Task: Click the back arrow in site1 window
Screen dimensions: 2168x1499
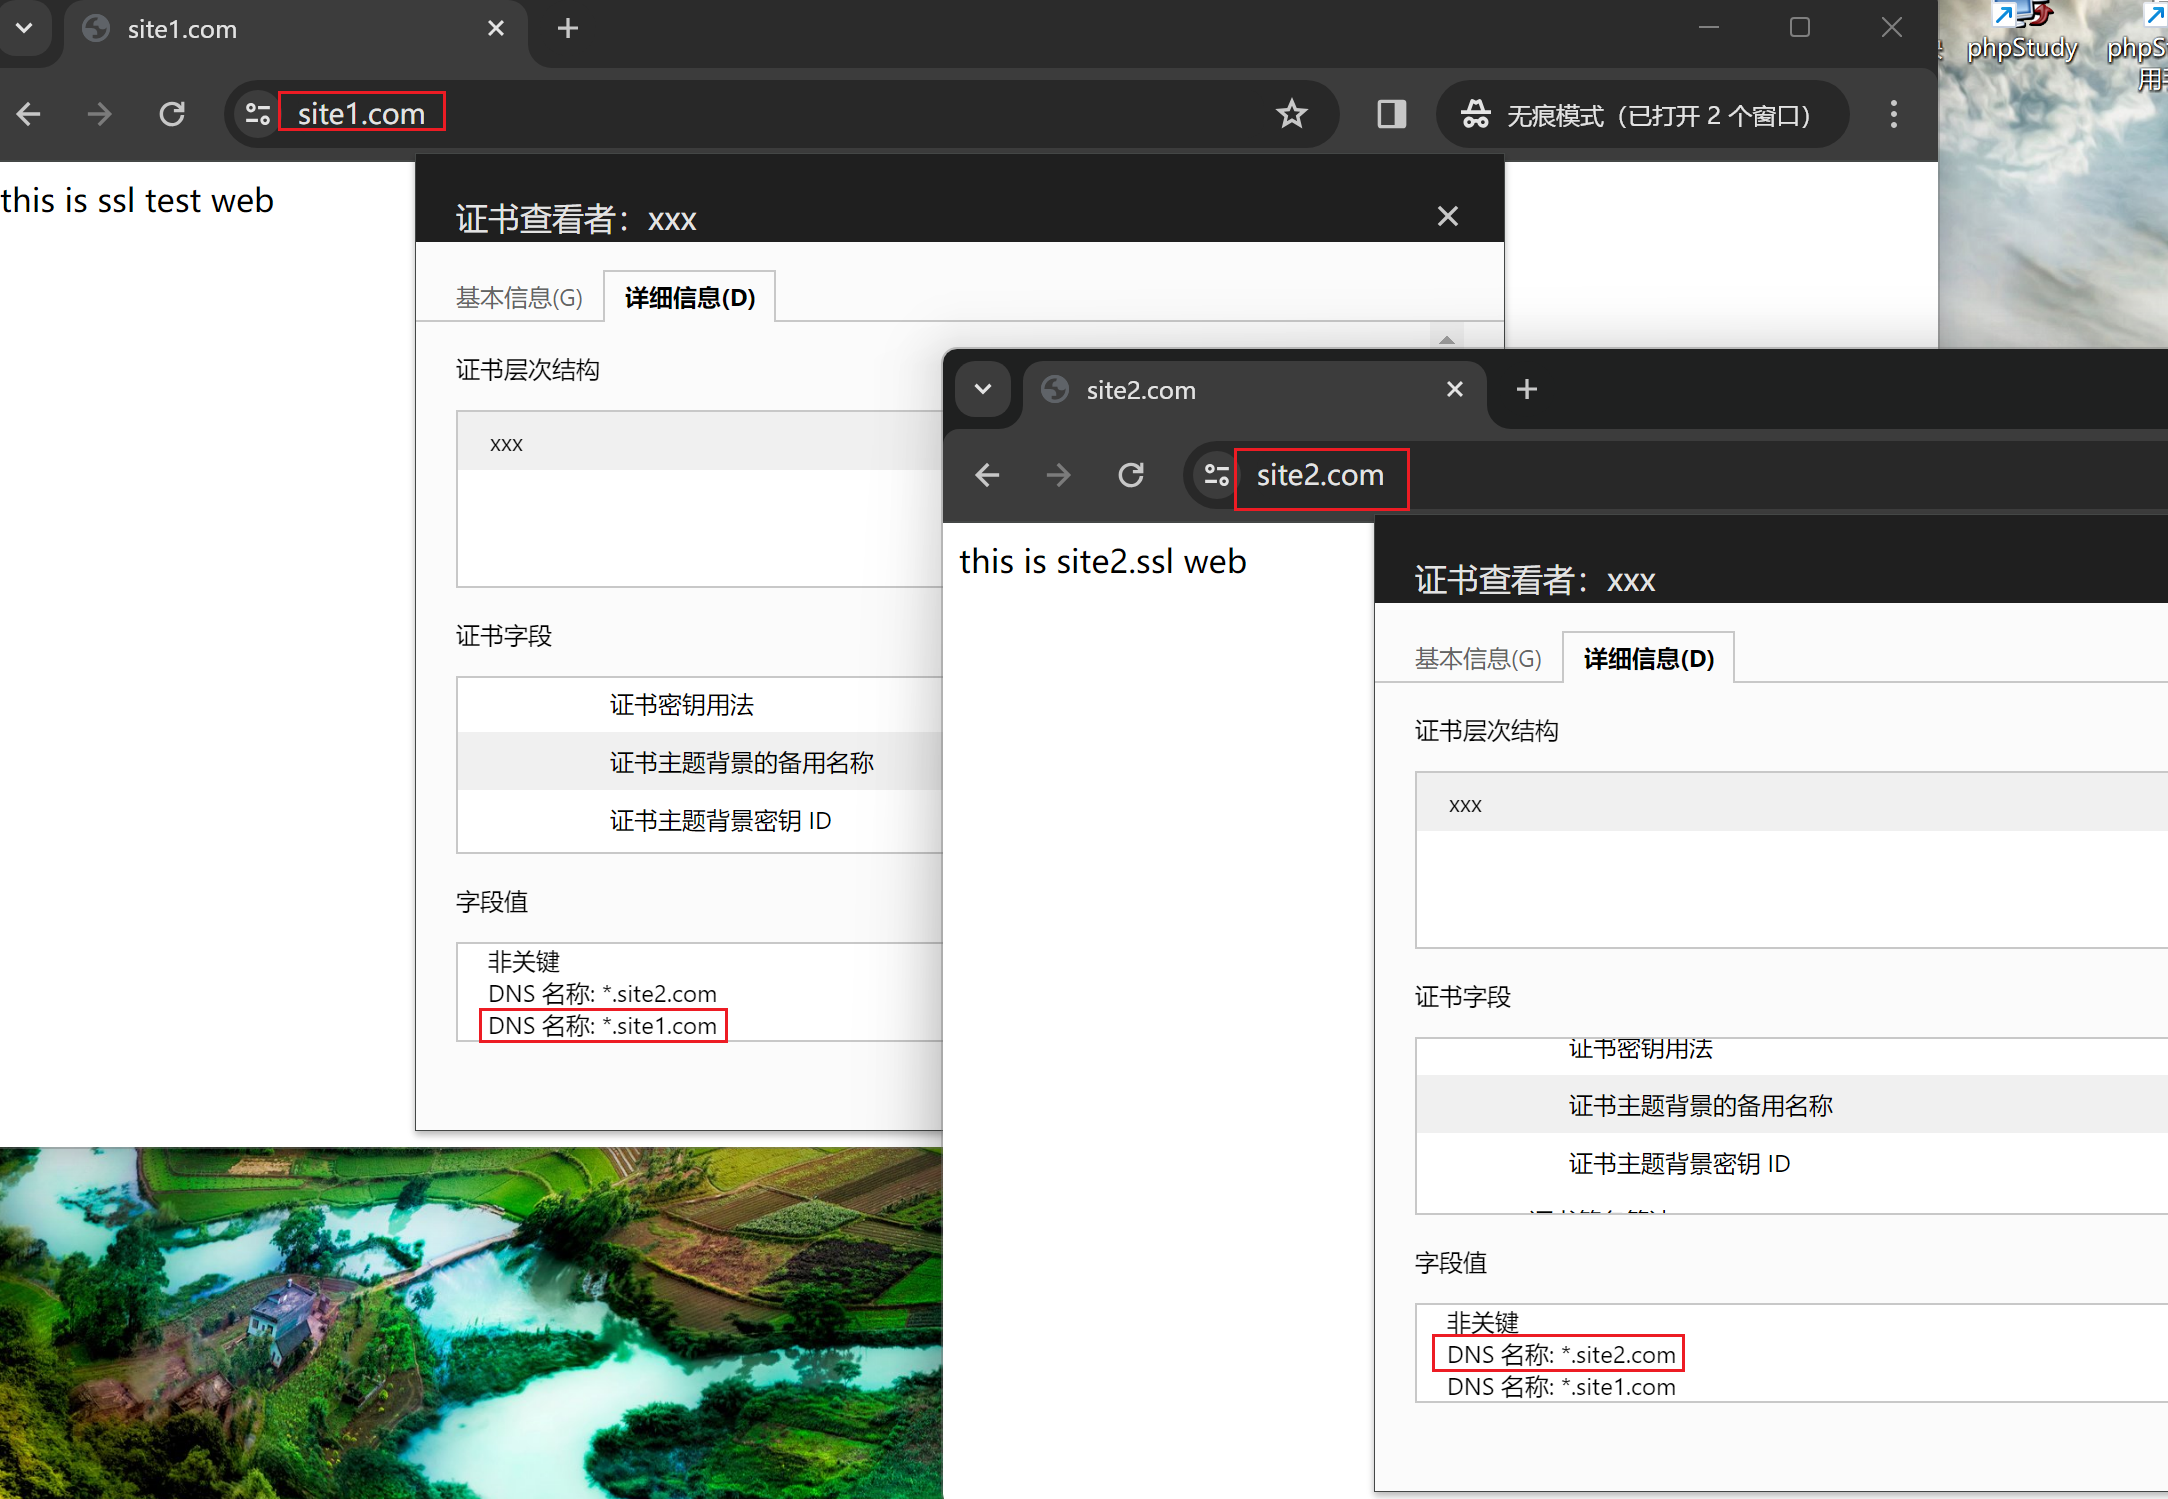Action: 29,114
